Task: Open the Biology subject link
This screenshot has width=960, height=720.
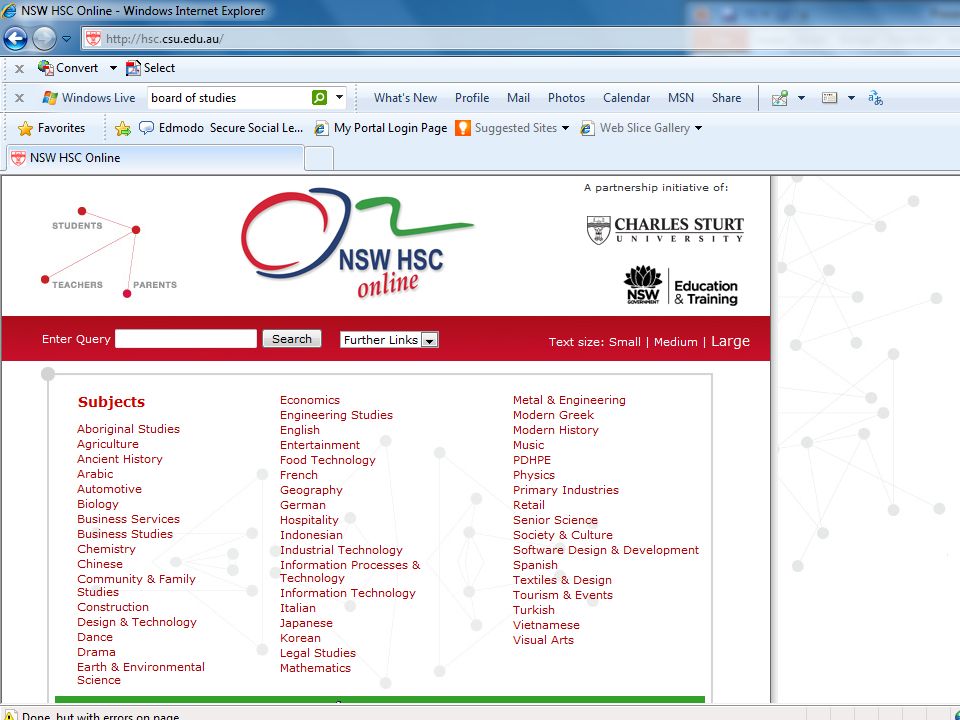Action: pyautogui.click(x=98, y=504)
